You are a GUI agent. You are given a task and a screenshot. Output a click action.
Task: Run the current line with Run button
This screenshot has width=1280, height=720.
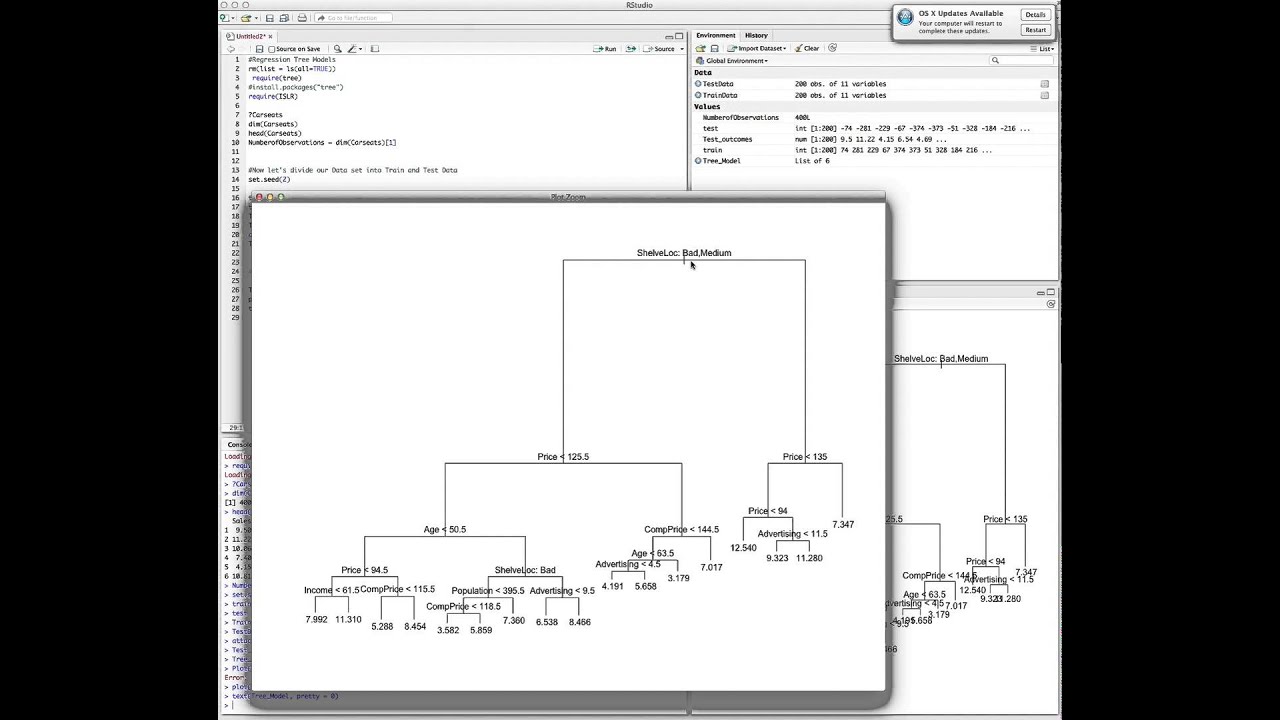click(605, 48)
